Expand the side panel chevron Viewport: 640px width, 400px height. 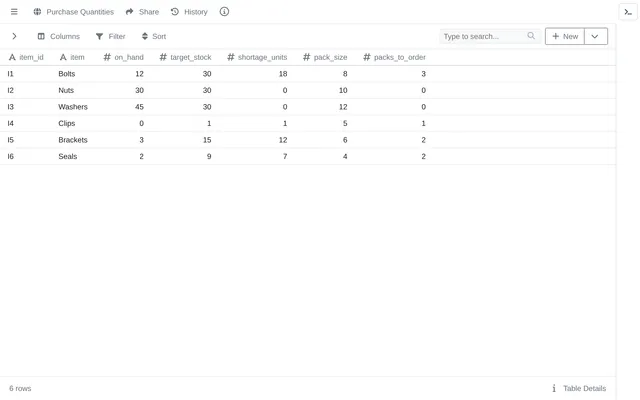coord(14,36)
